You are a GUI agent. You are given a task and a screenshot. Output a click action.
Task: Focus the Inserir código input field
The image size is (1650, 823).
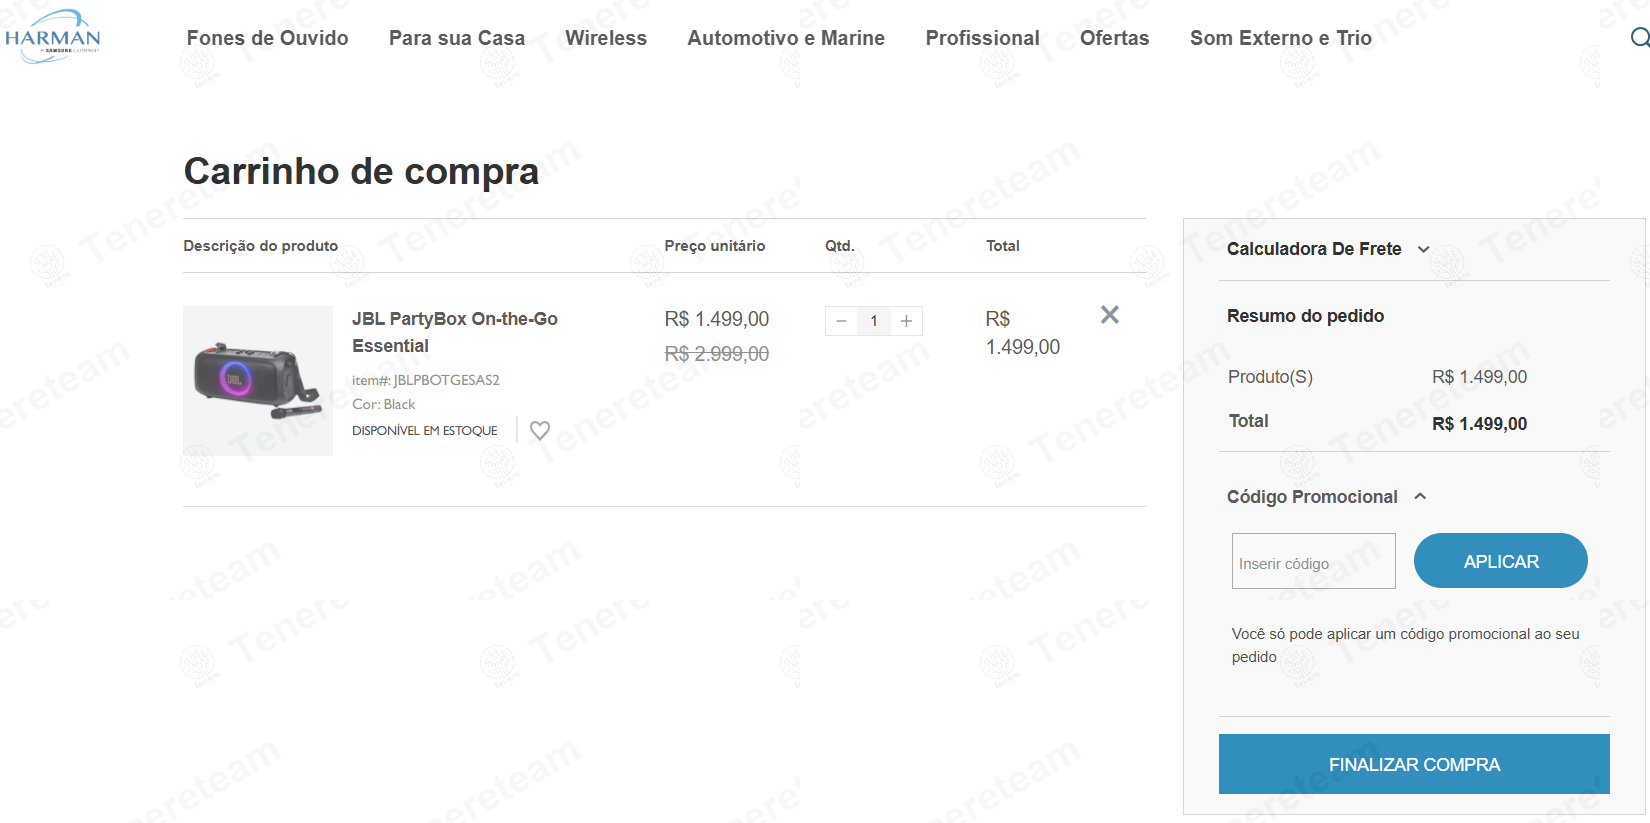[1313, 562]
